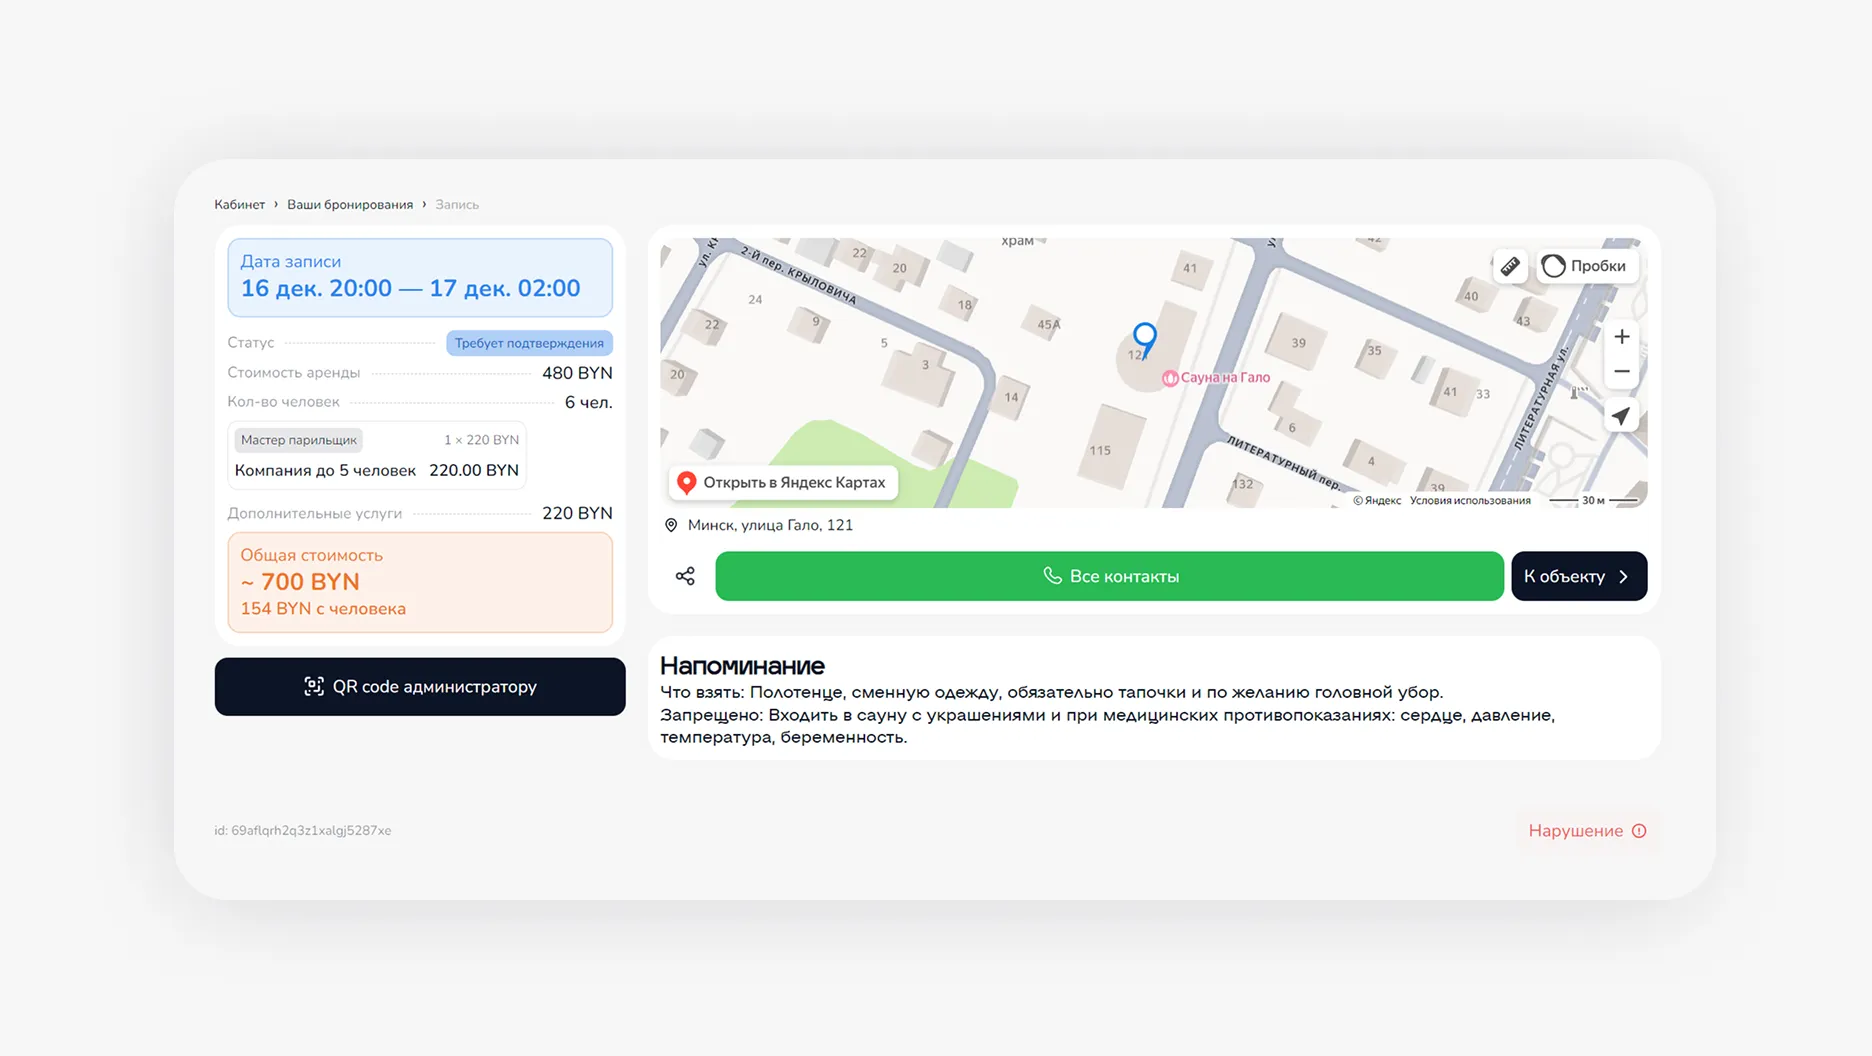This screenshot has width=1872, height=1056.
Task: Click the Сауна на Гало map marker
Action: point(1216,378)
